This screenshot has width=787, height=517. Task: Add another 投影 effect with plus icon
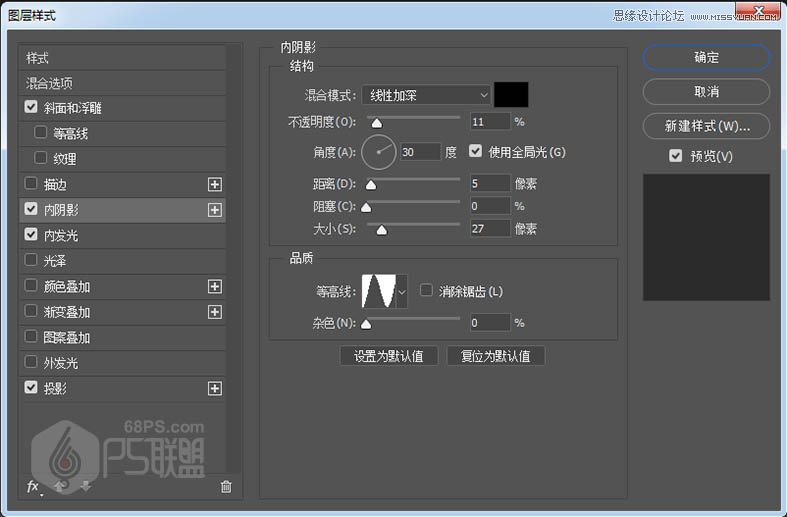(215, 389)
